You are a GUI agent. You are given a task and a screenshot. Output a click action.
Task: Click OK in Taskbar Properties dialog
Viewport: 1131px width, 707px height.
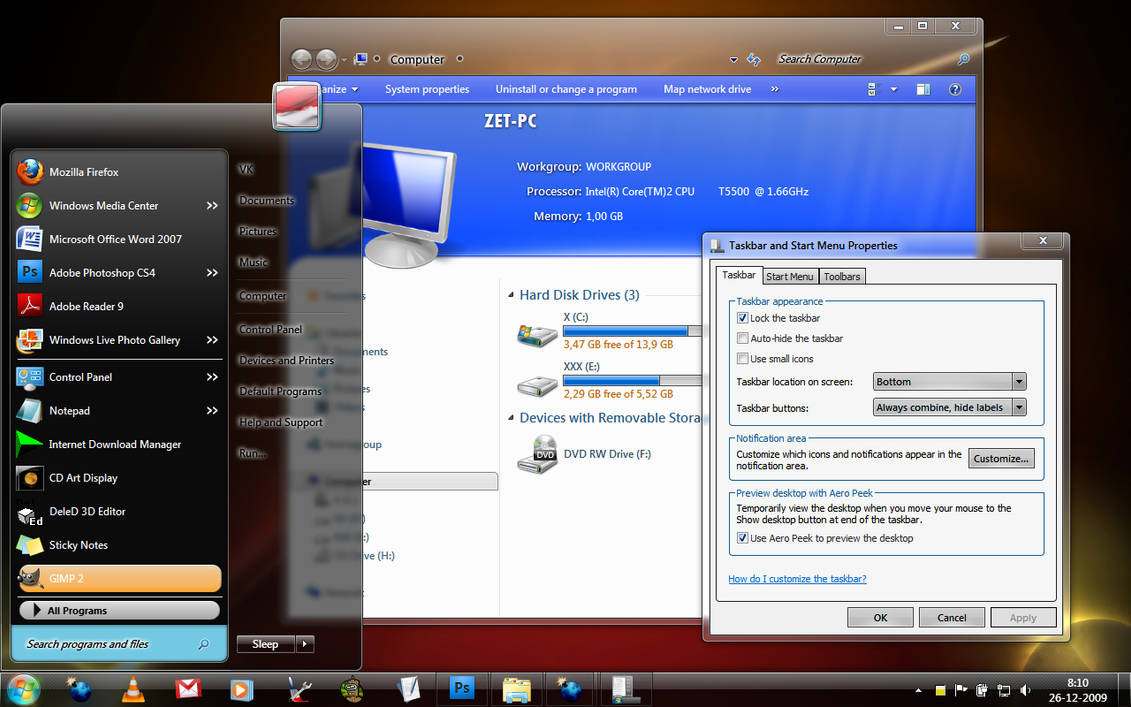click(880, 618)
